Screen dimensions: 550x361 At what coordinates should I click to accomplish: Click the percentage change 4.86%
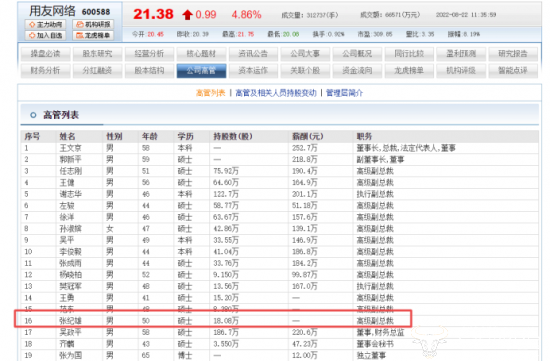[x=246, y=15]
